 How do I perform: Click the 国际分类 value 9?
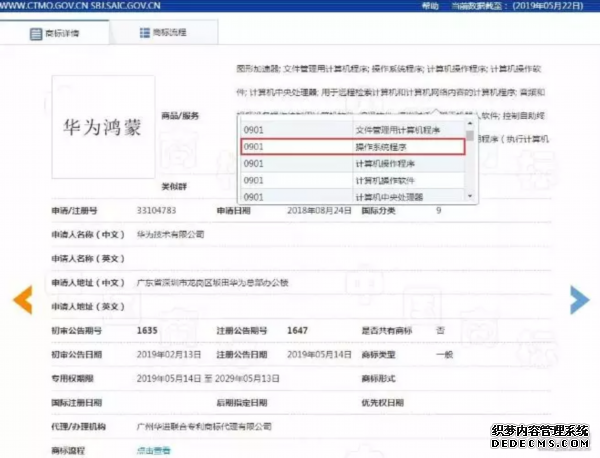click(x=439, y=210)
